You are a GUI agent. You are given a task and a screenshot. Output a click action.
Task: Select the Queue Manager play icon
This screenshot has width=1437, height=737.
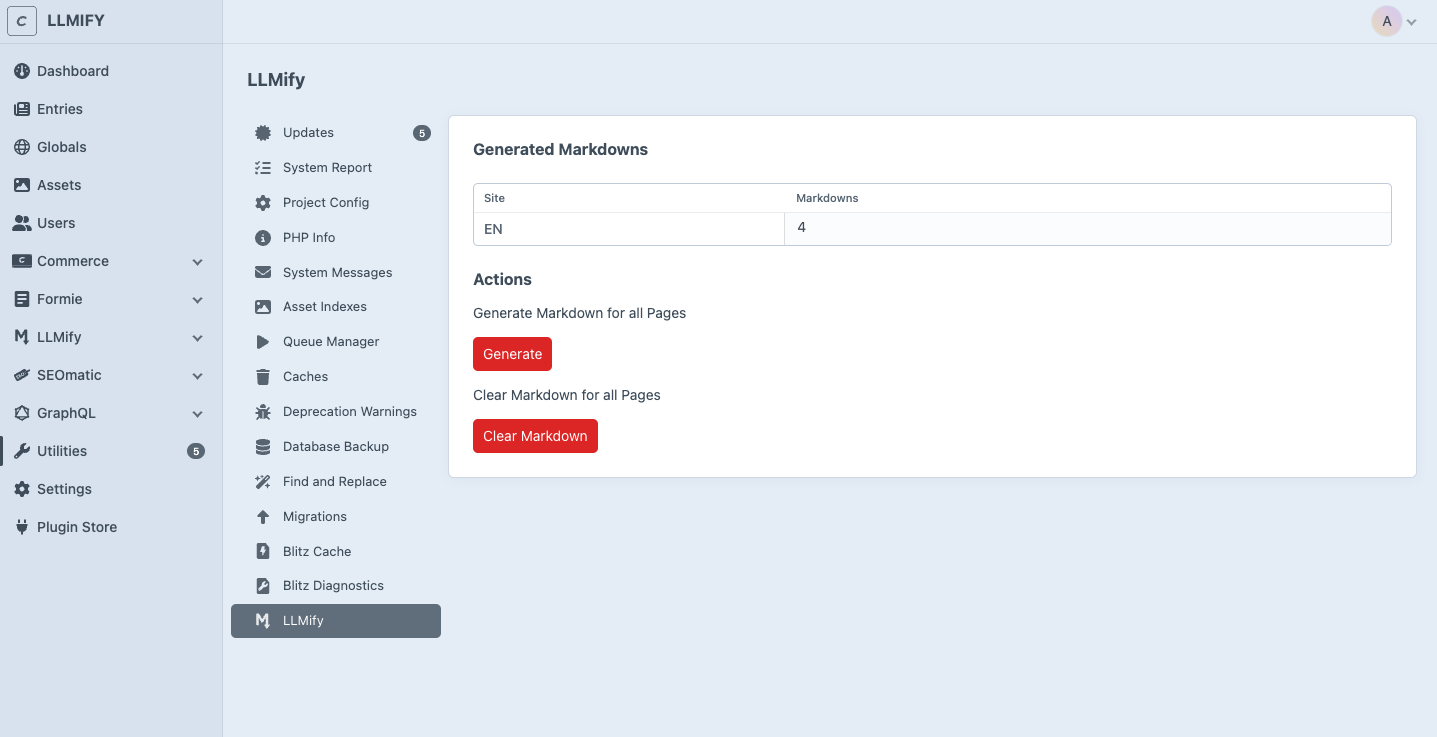click(x=262, y=341)
